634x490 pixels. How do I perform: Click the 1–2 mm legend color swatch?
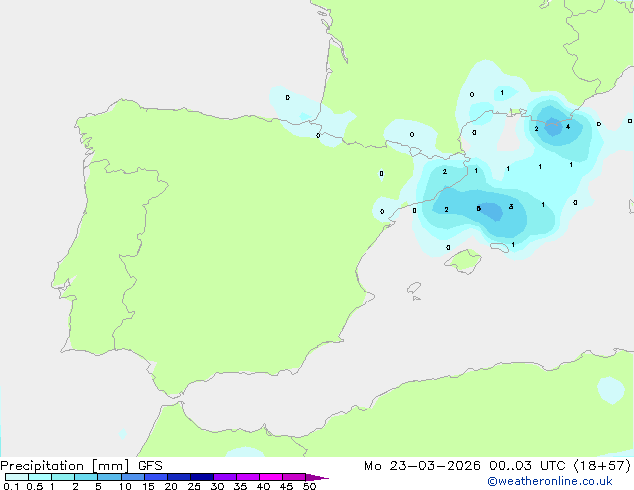63,477
